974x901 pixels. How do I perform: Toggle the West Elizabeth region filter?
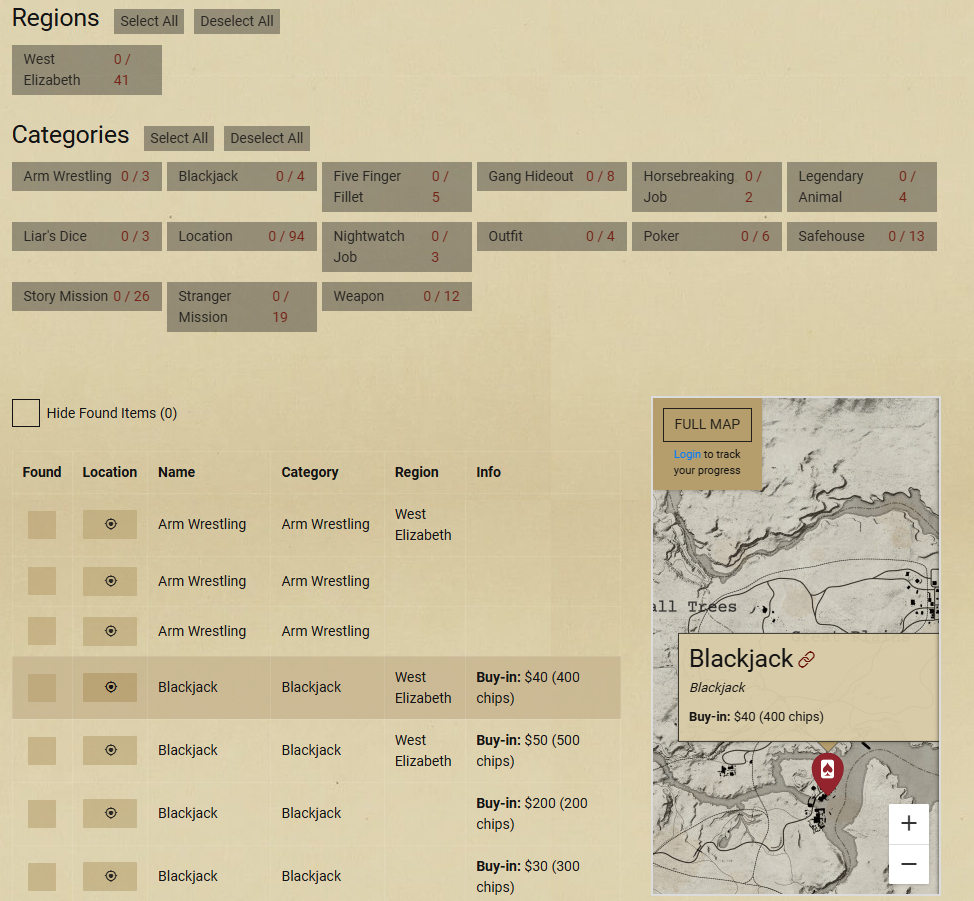(x=87, y=70)
